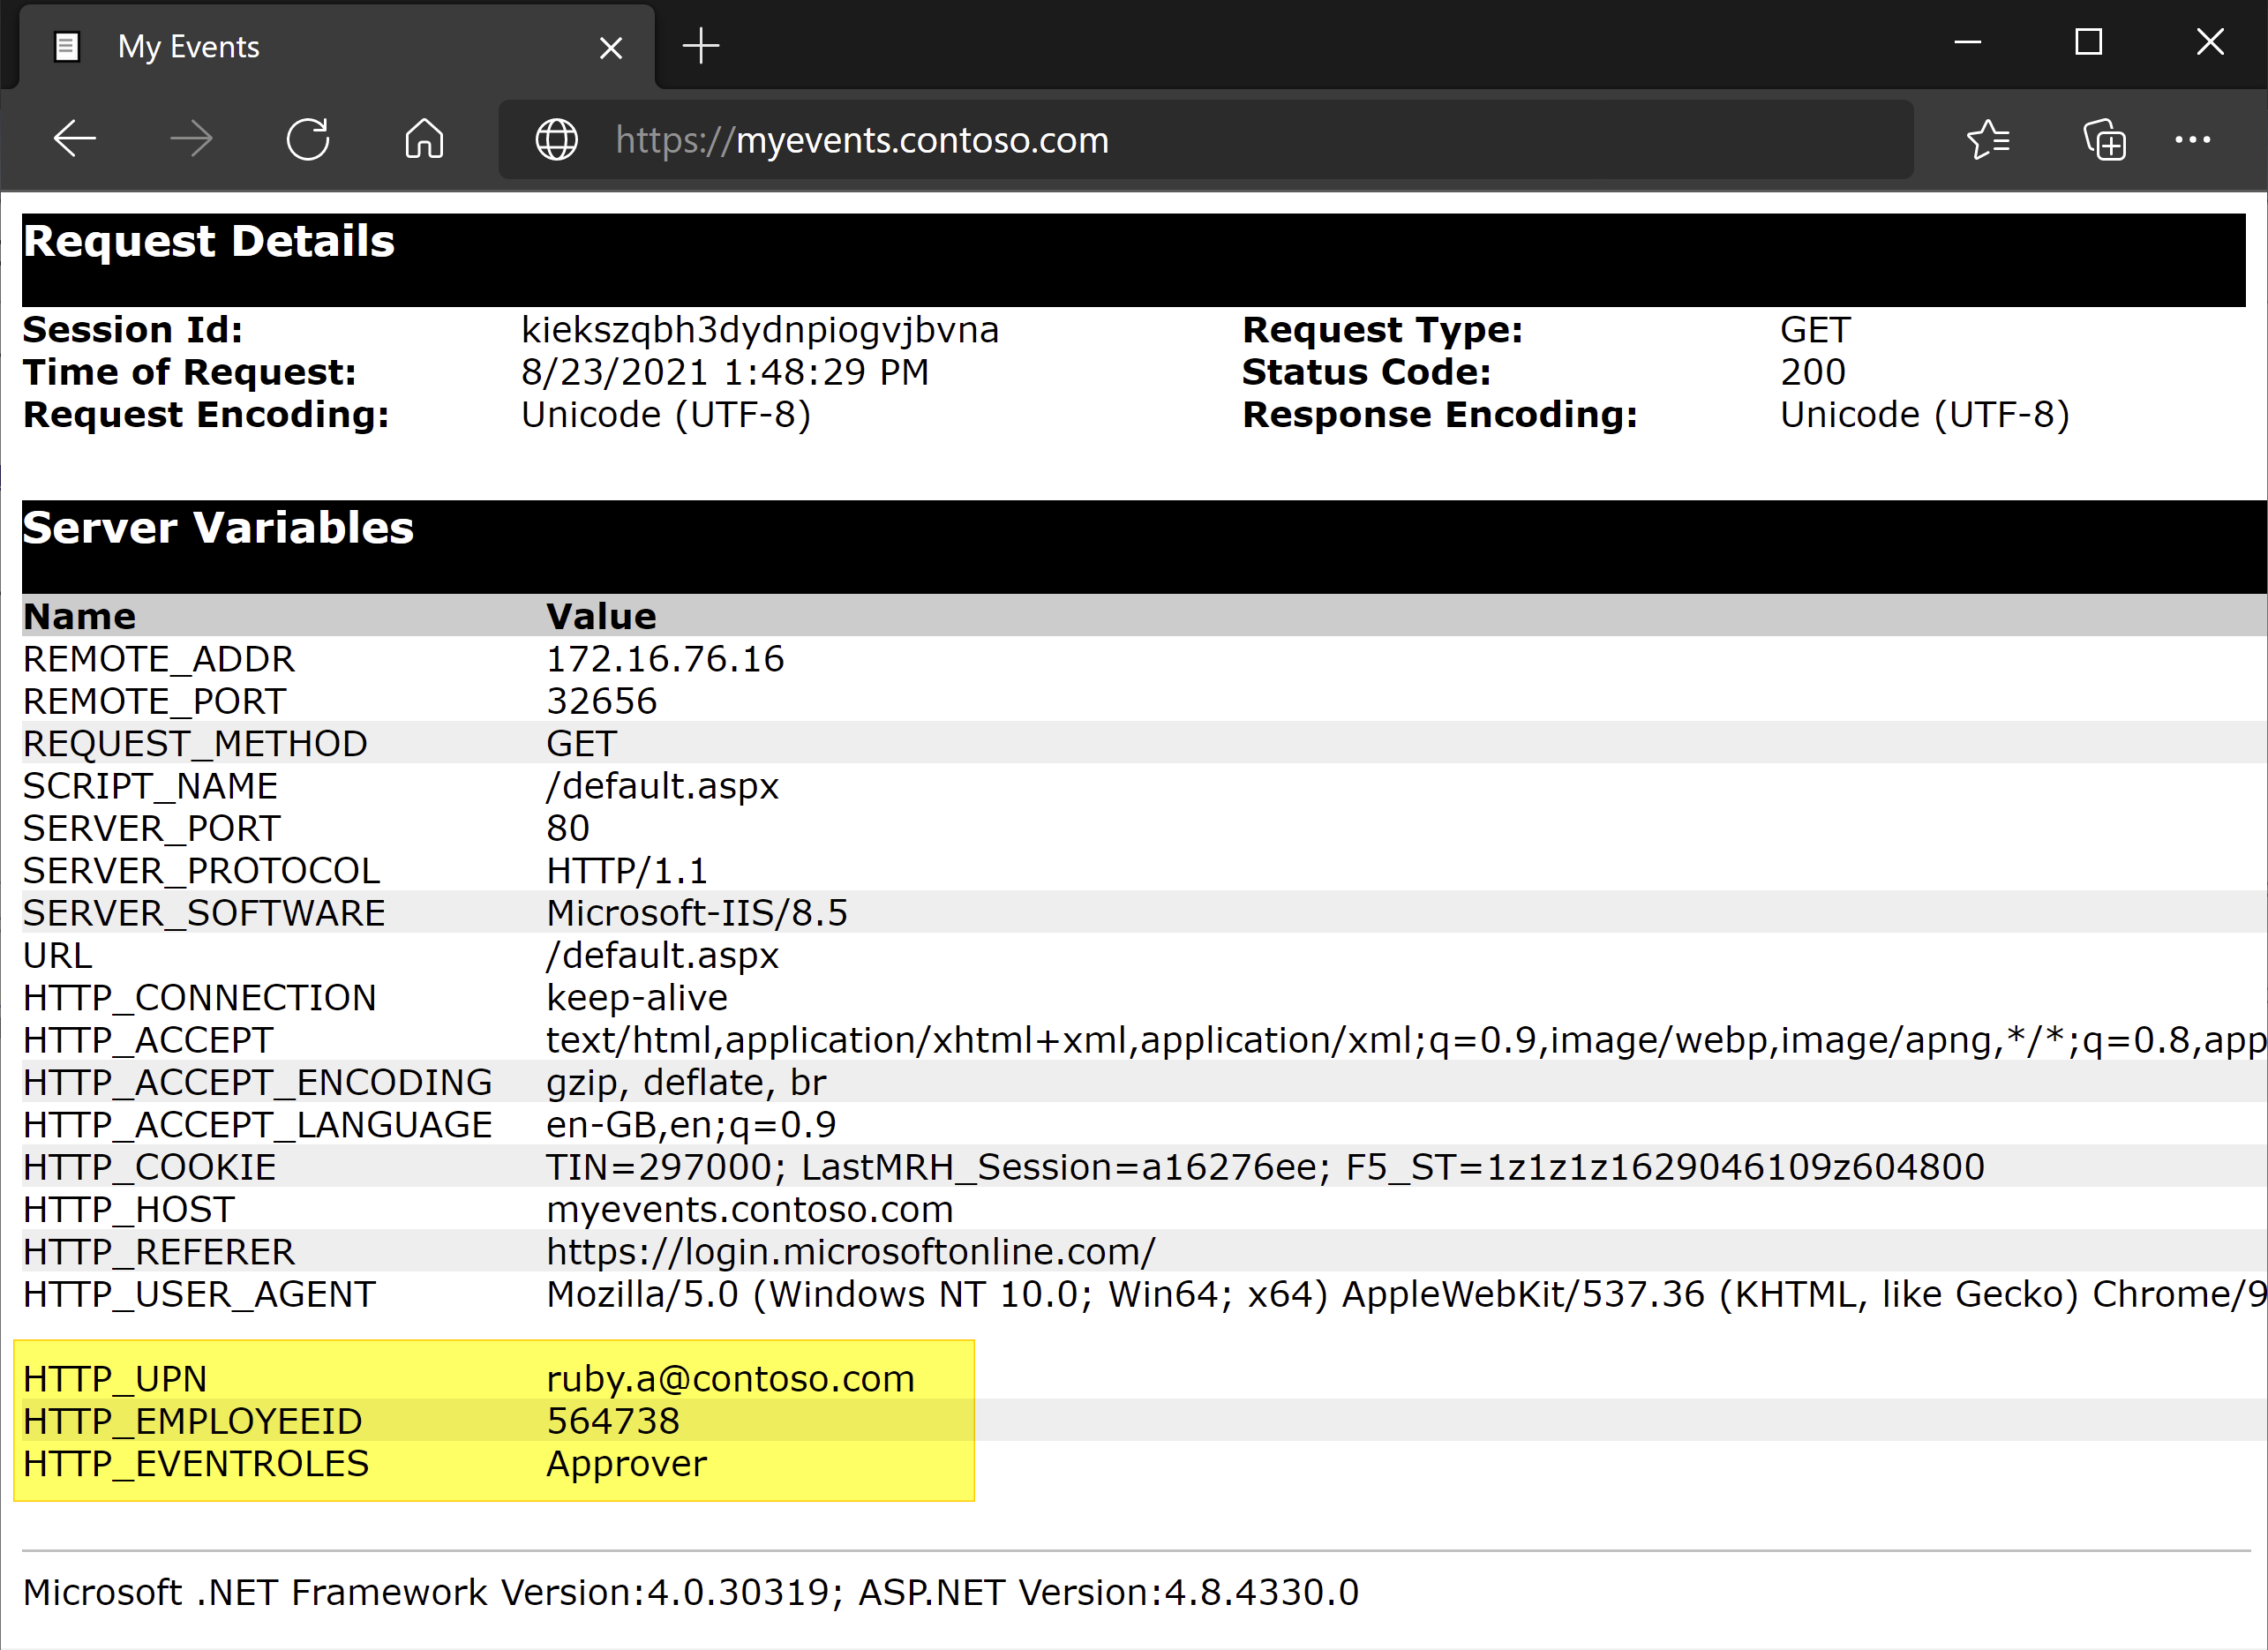Click the HTTP_COOKIE value starting TIN=297000

point(1265,1167)
